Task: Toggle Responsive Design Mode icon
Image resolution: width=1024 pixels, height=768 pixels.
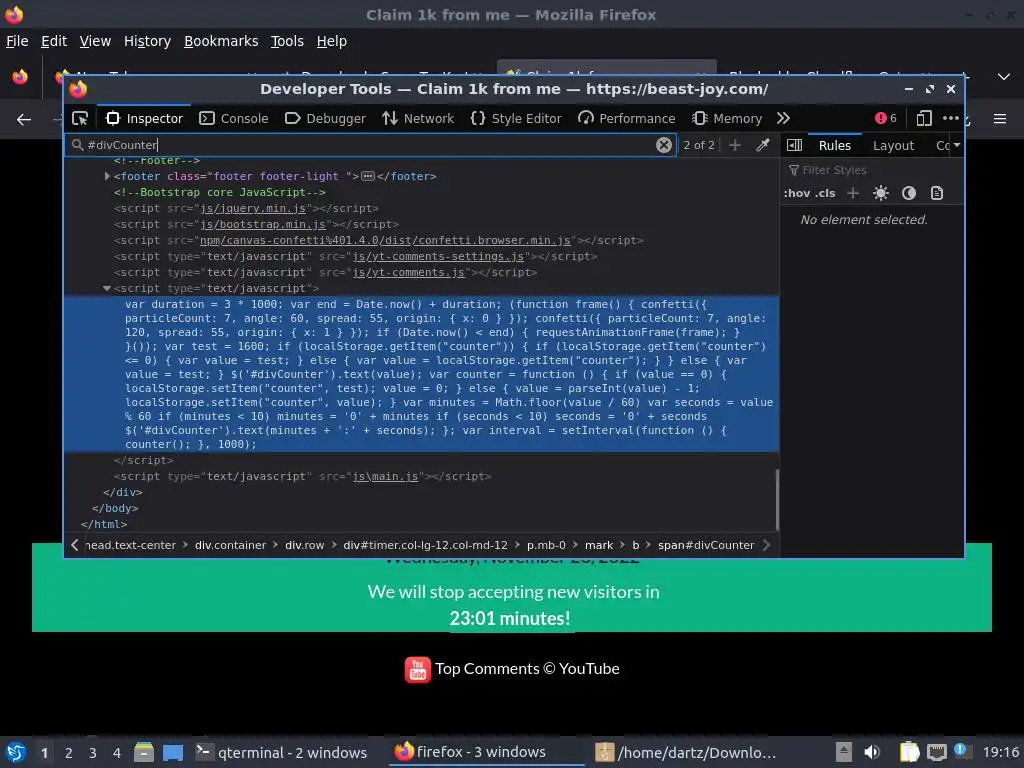Action: [923, 118]
